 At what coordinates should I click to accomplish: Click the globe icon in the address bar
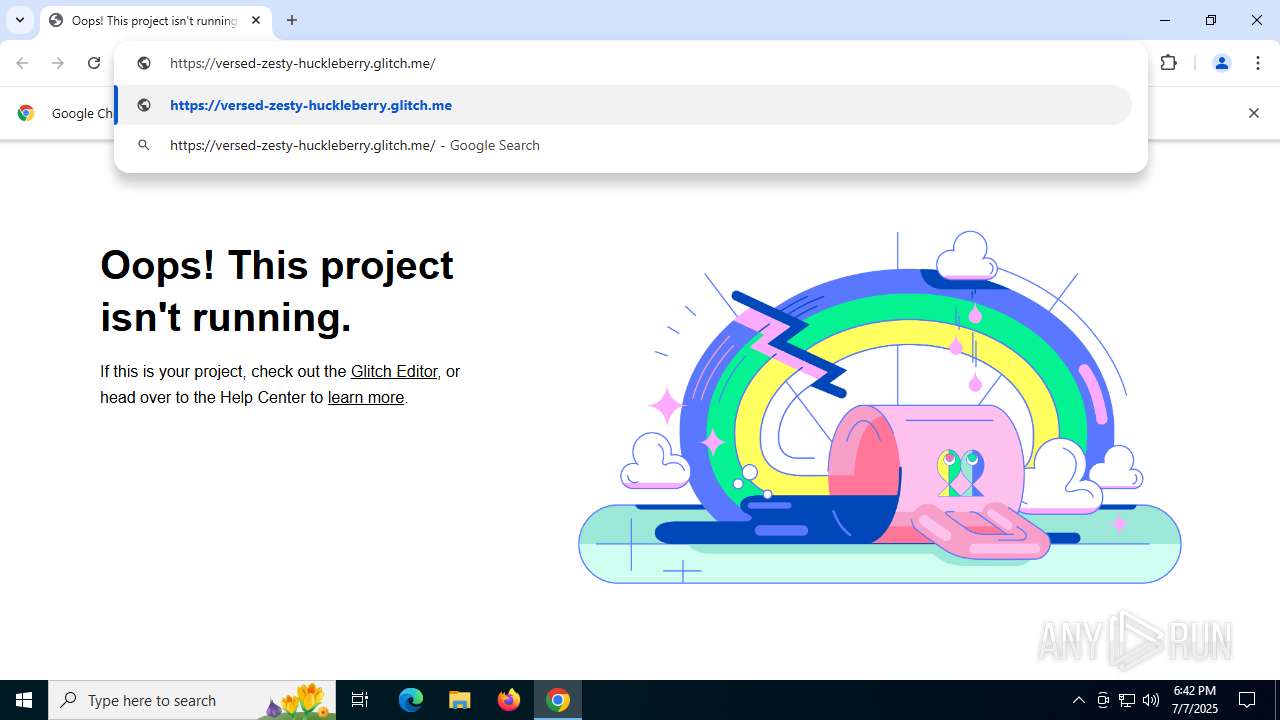tap(144, 63)
